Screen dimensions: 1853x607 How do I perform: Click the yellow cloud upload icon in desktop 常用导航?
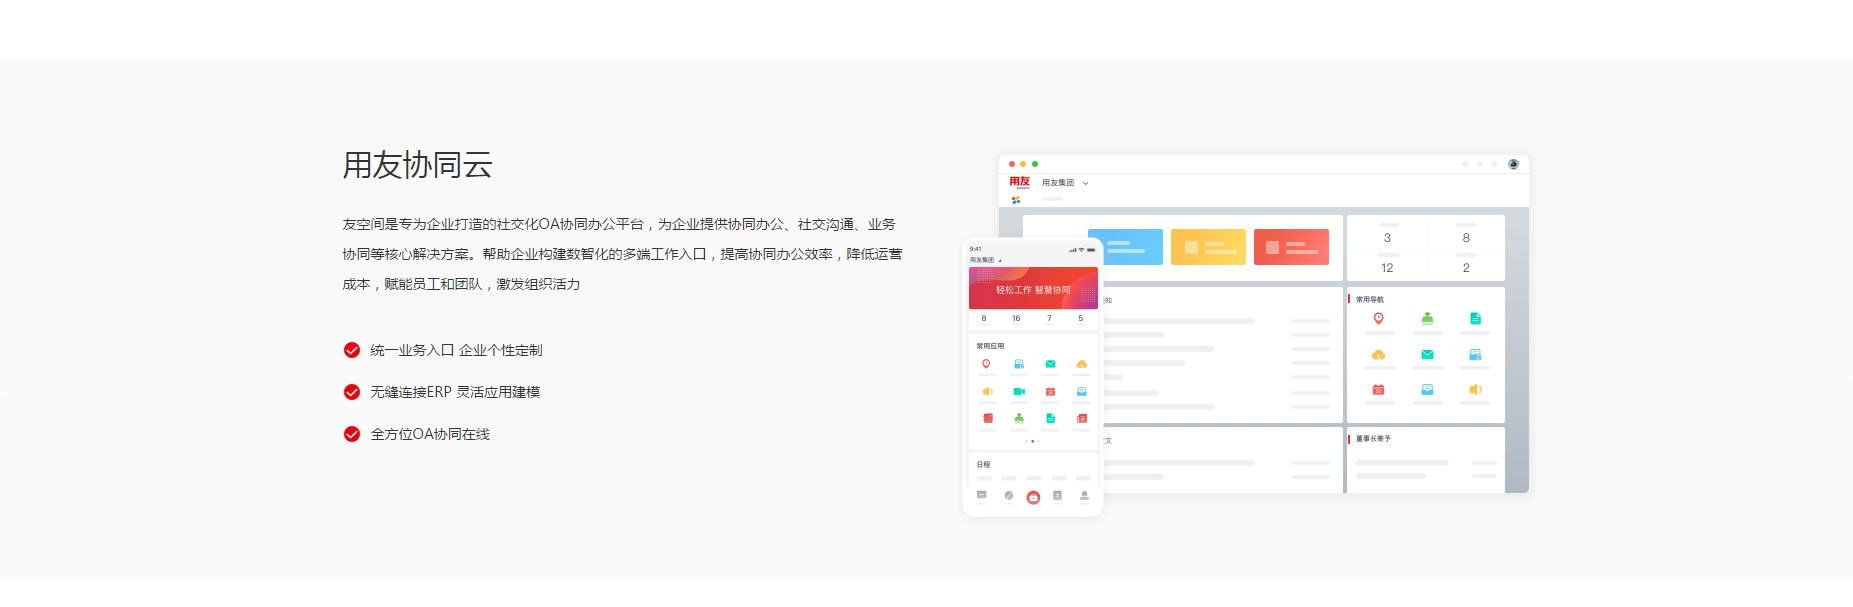(1378, 355)
